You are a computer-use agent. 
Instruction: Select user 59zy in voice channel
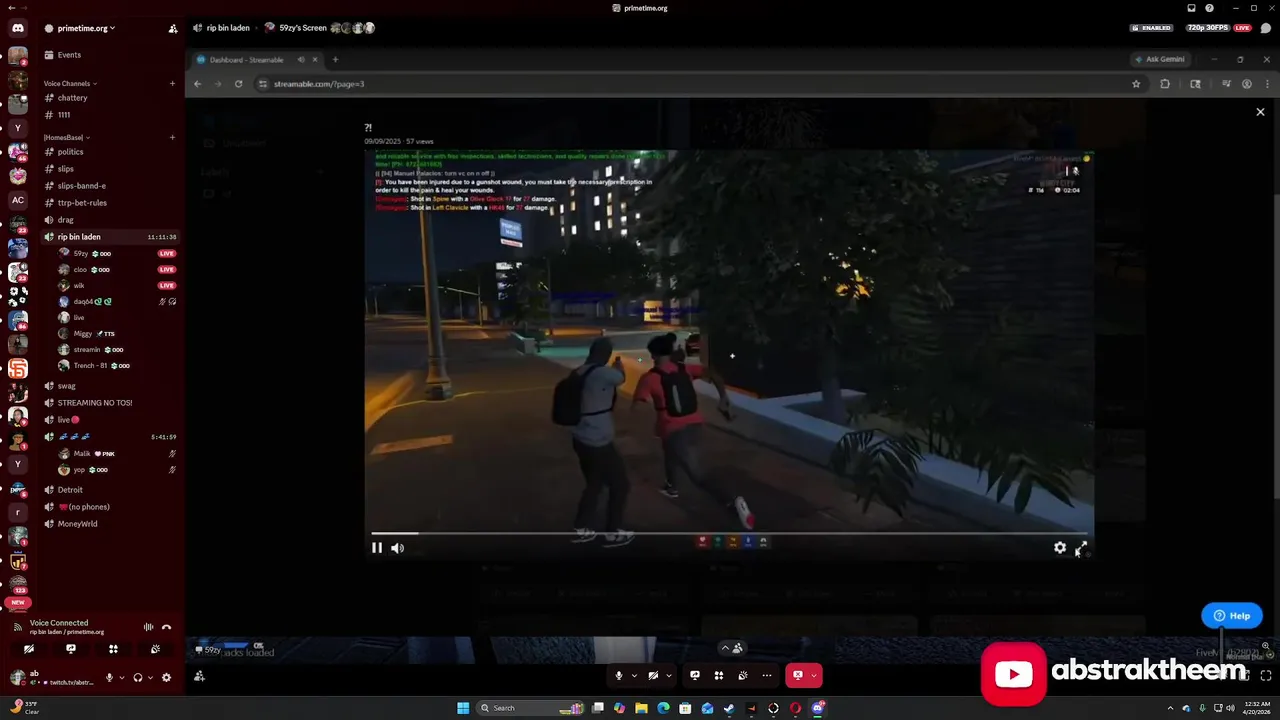[x=81, y=254]
